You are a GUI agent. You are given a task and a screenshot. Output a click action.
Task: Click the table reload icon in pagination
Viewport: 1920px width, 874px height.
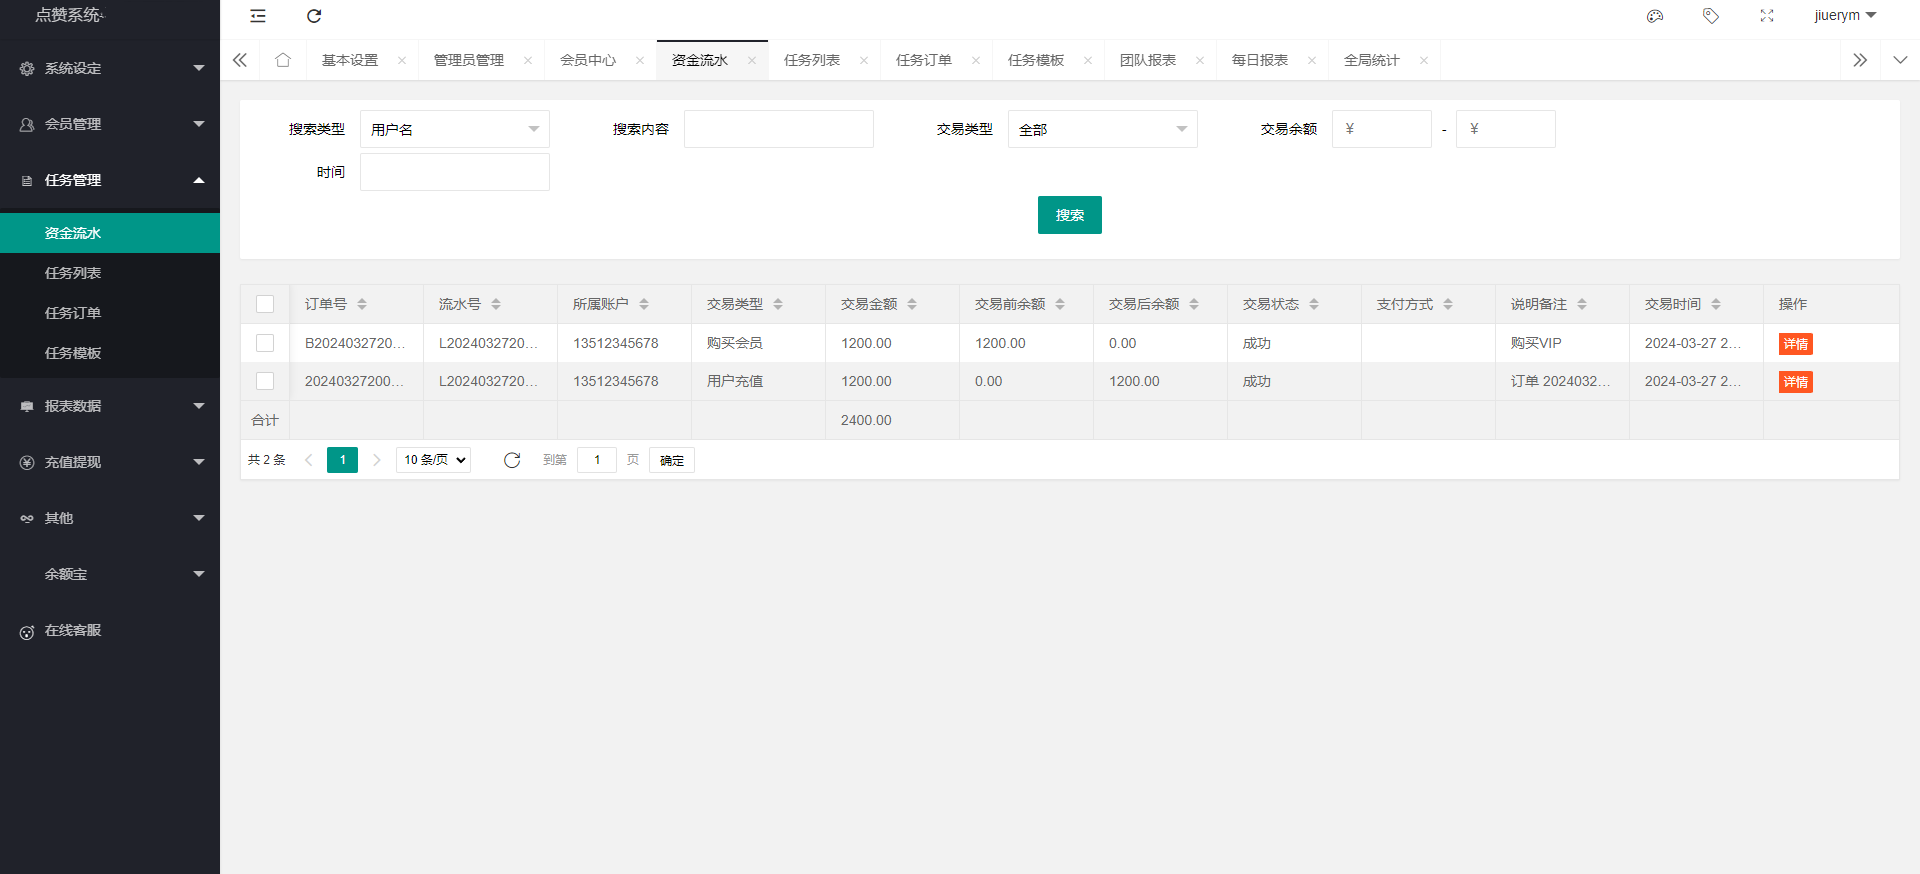(x=512, y=460)
